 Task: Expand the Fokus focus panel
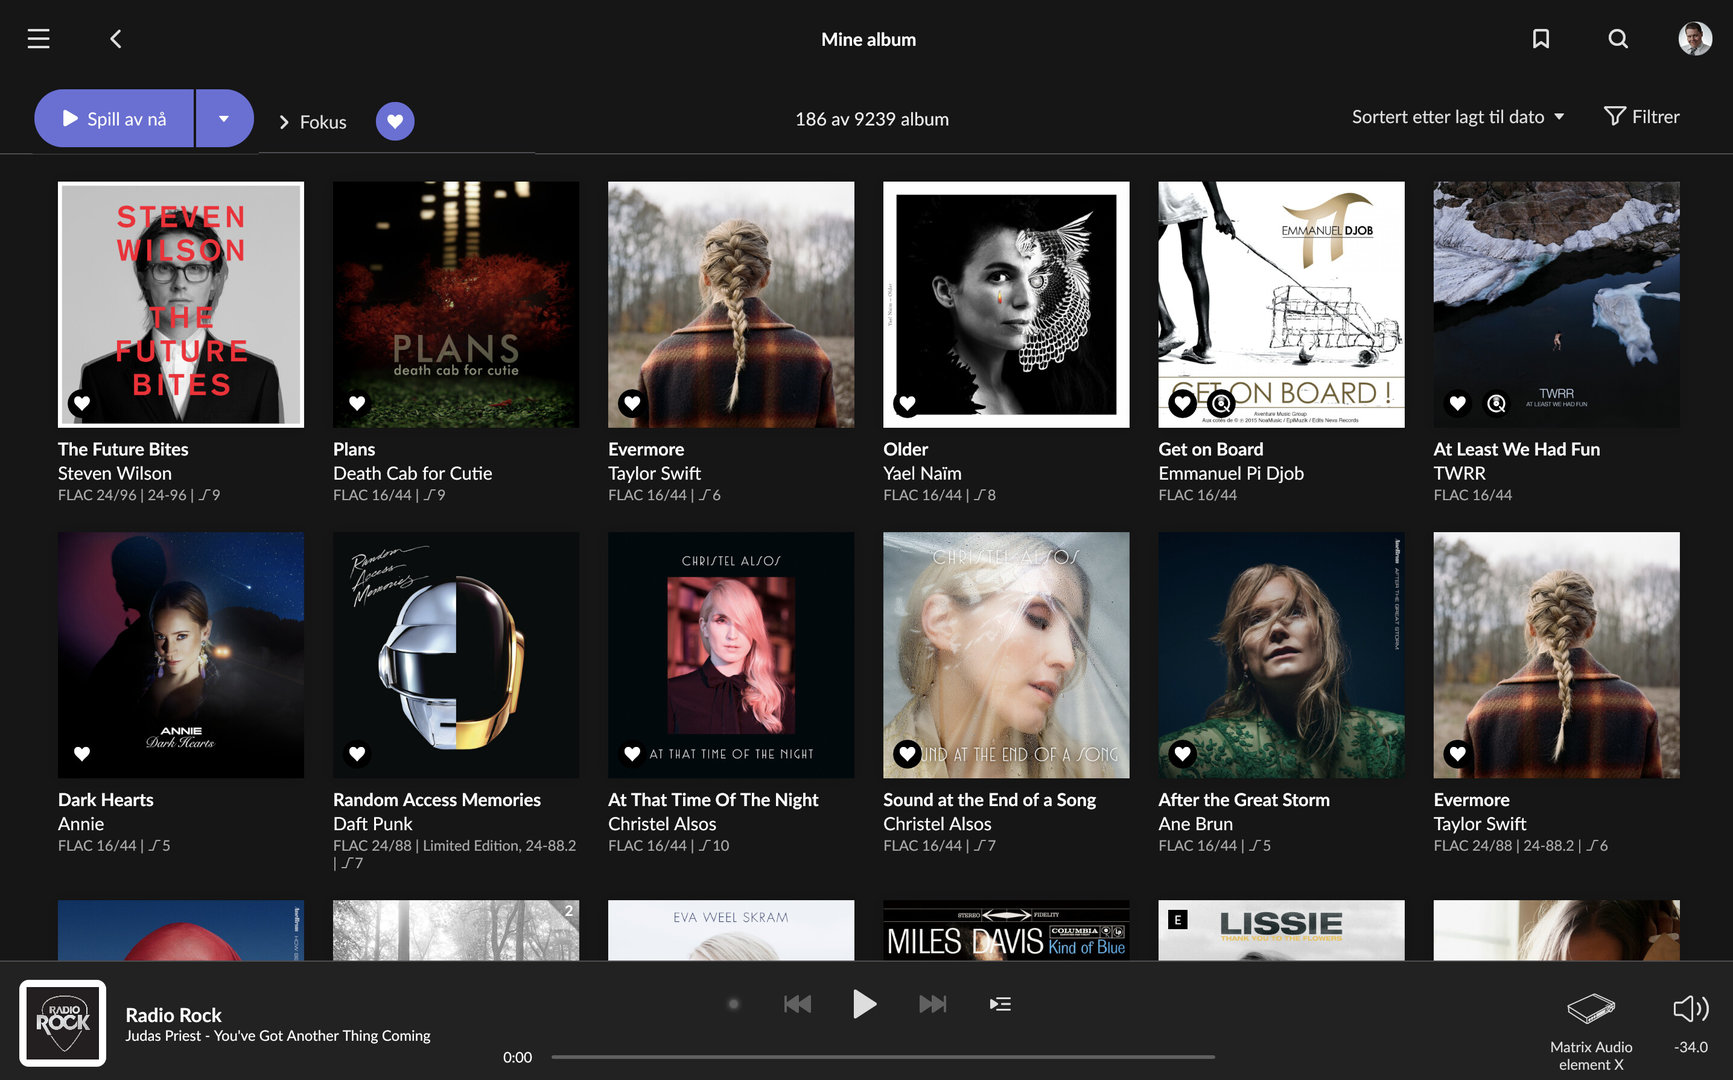(x=312, y=122)
